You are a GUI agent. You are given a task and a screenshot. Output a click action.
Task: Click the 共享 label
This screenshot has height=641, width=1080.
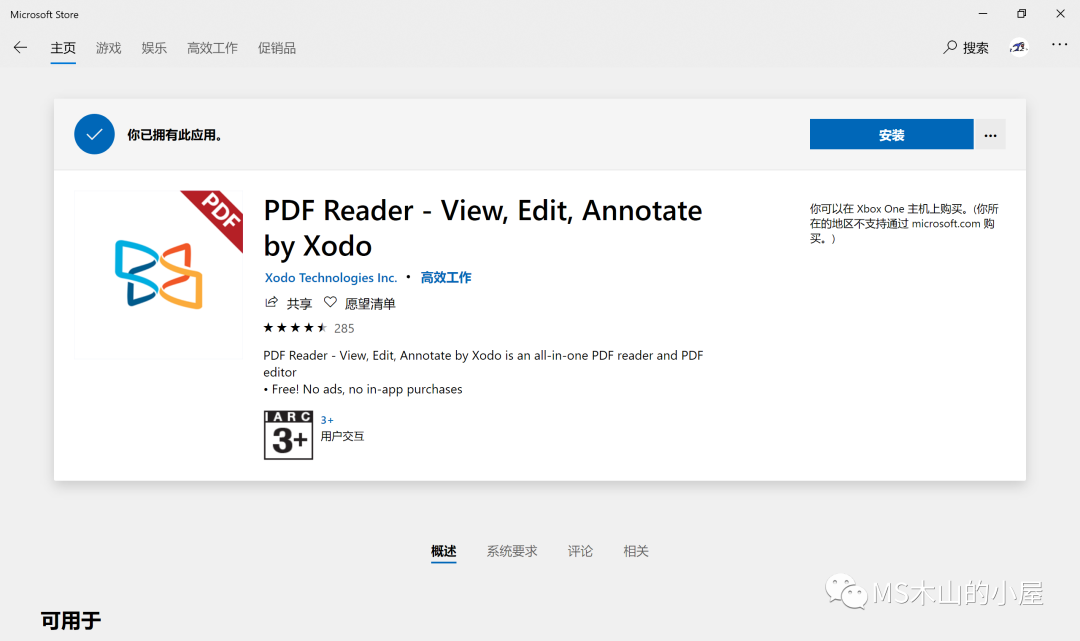pos(299,304)
